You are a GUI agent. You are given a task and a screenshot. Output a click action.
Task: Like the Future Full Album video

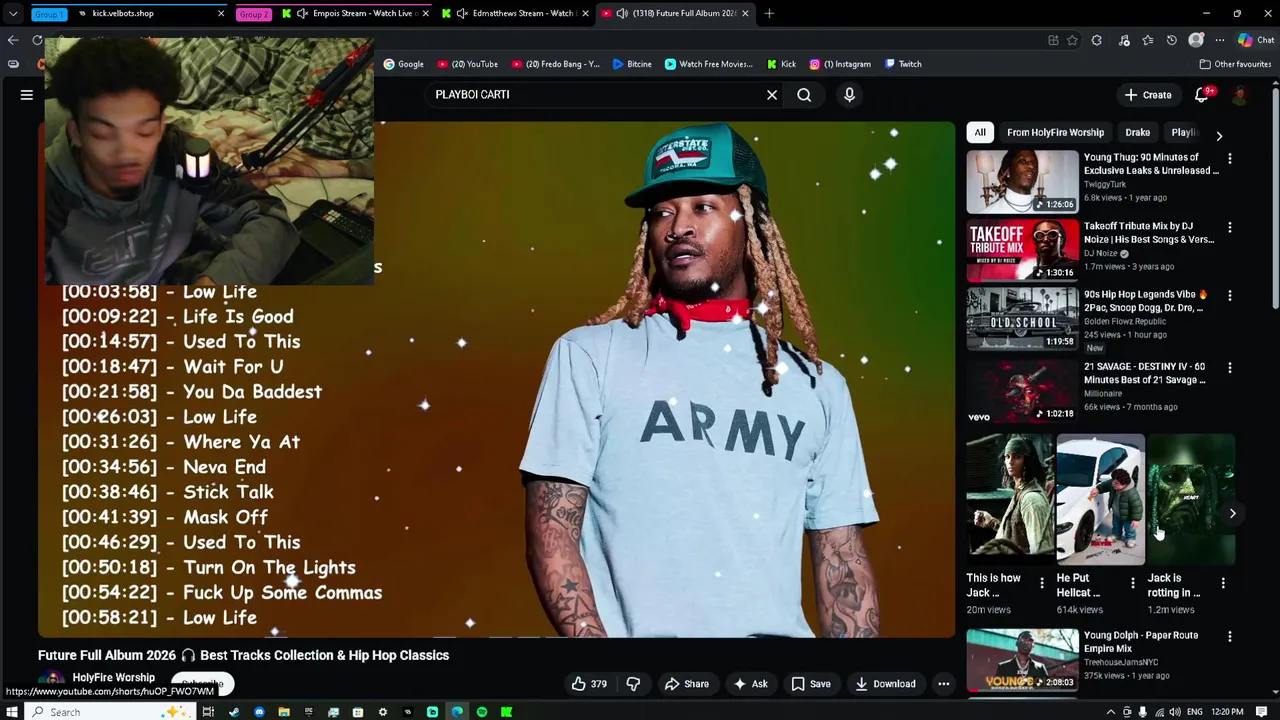click(589, 684)
